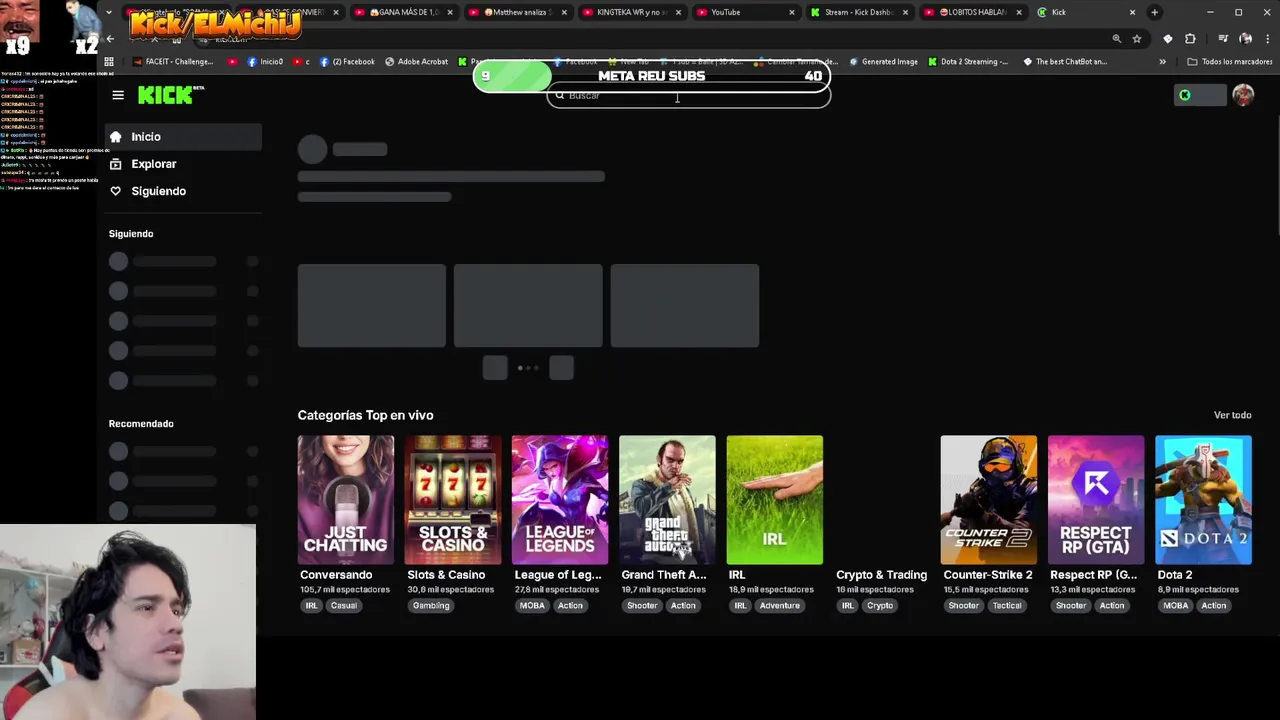Bookmark this page with the star icon
Screen dimensions: 1280x720
pos(1137,39)
